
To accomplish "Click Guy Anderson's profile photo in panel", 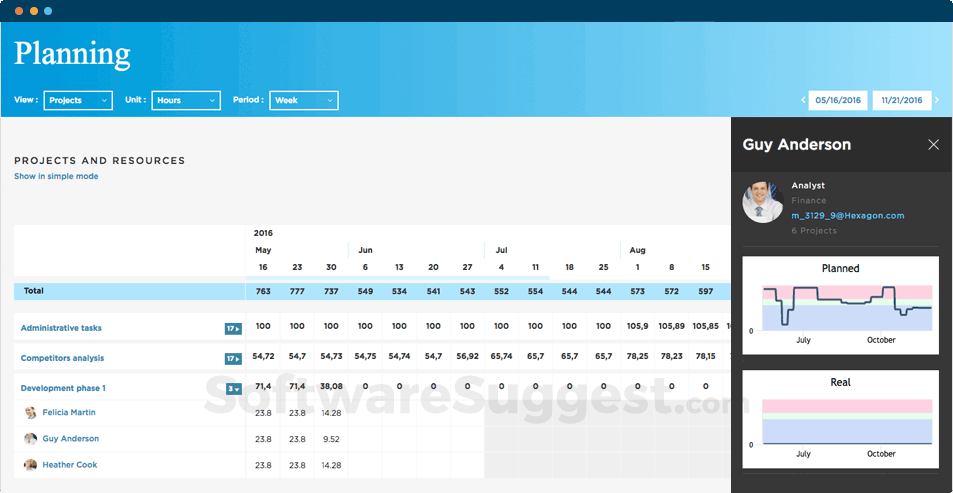I will [x=762, y=202].
